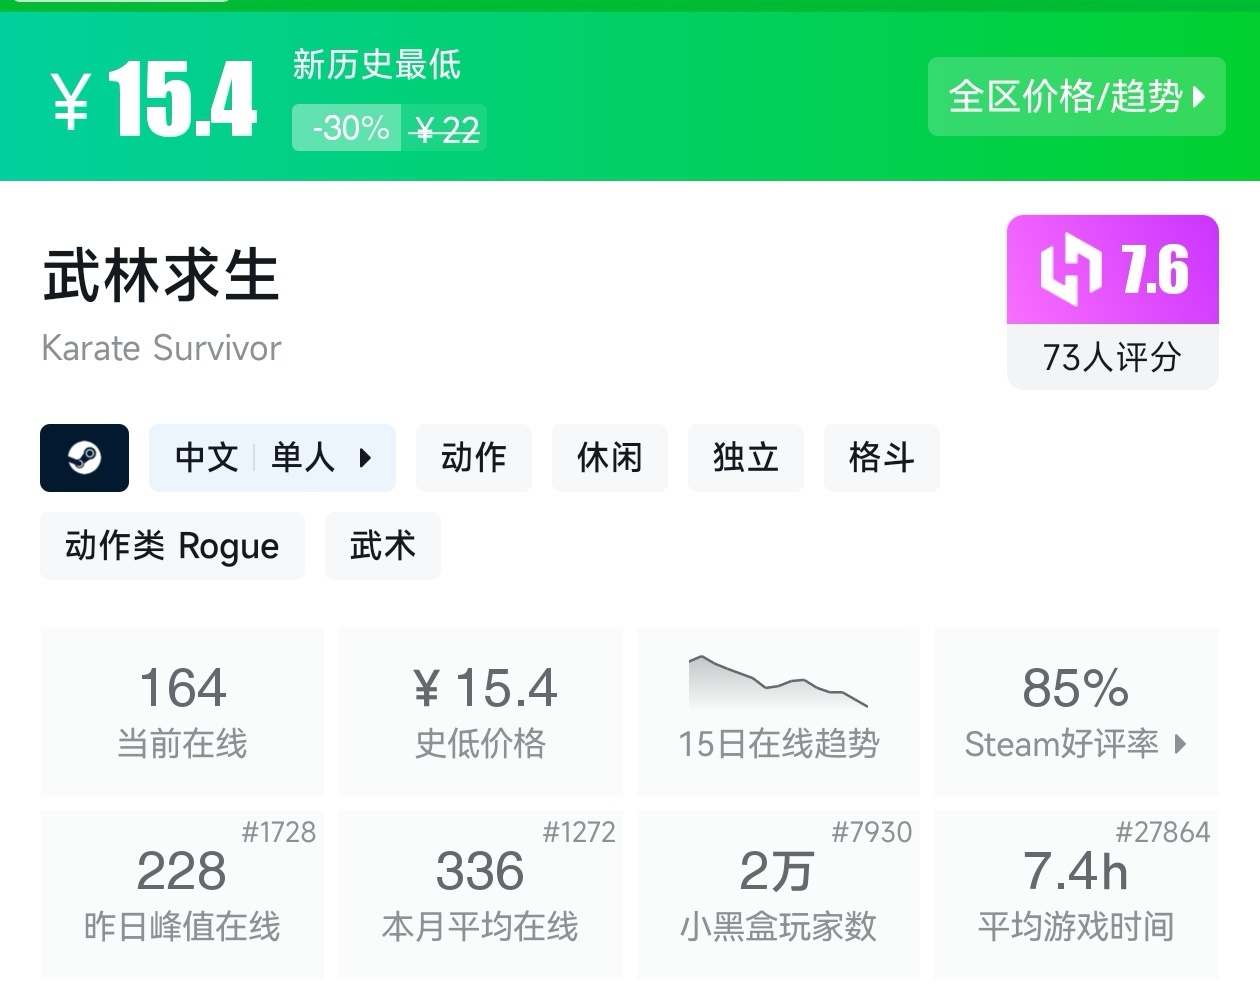Open the 小黑盒玩家数 2万 tile
This screenshot has width=1260, height=1002.
pyautogui.click(x=778, y=894)
